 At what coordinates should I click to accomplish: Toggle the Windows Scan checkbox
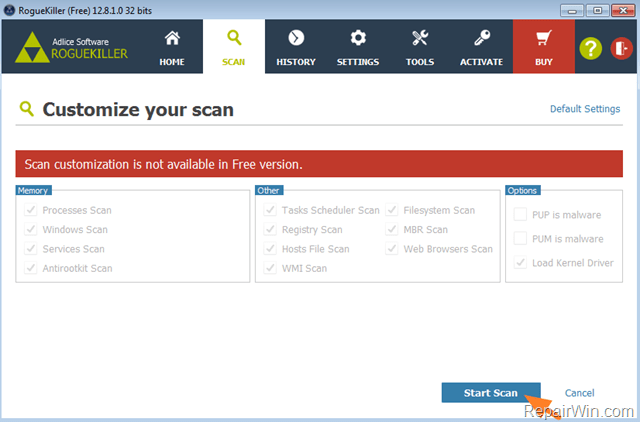[x=31, y=229]
